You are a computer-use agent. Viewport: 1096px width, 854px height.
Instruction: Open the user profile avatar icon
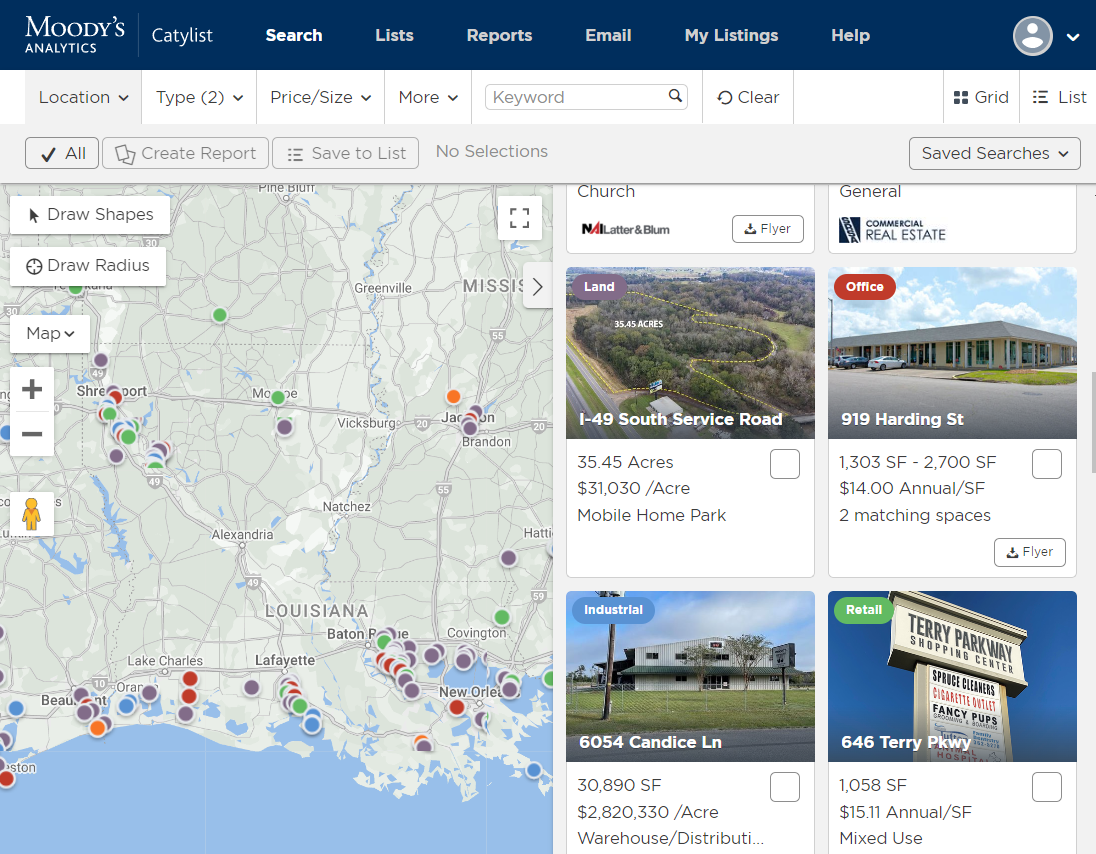[x=1032, y=36]
